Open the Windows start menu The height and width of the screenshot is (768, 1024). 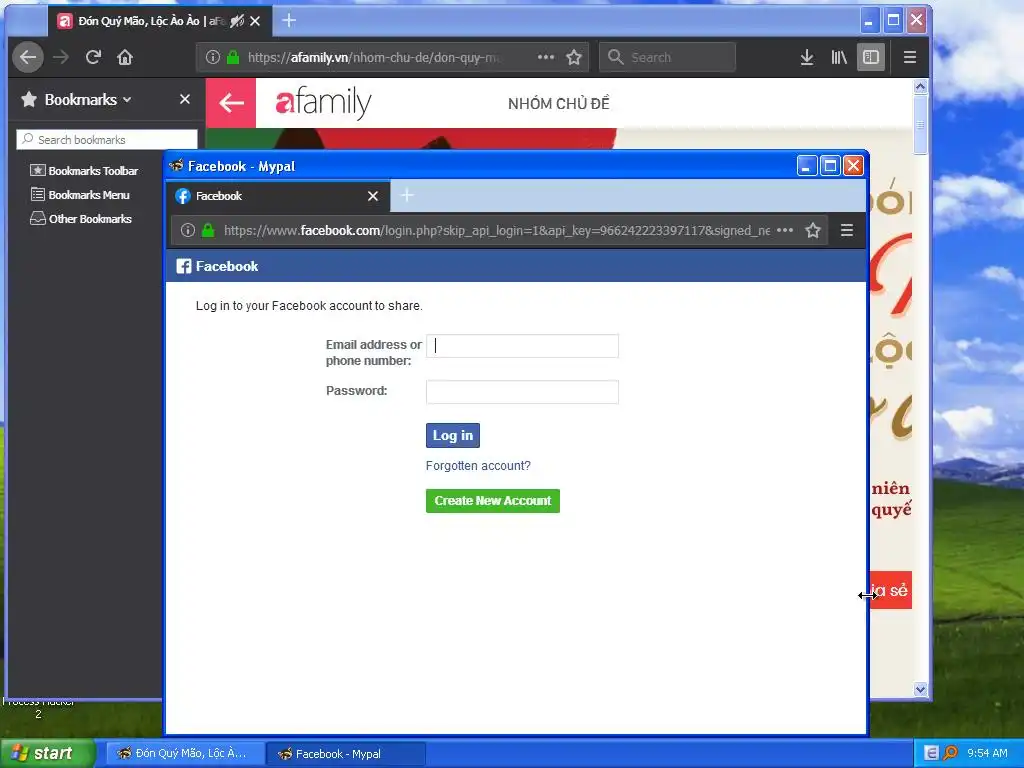[48, 754]
